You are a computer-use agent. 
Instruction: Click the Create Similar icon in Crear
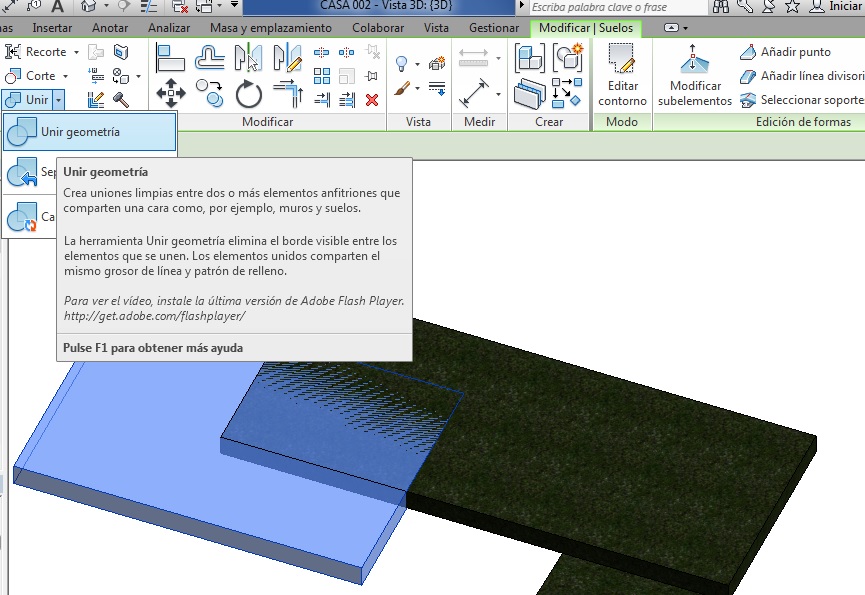[x=568, y=58]
